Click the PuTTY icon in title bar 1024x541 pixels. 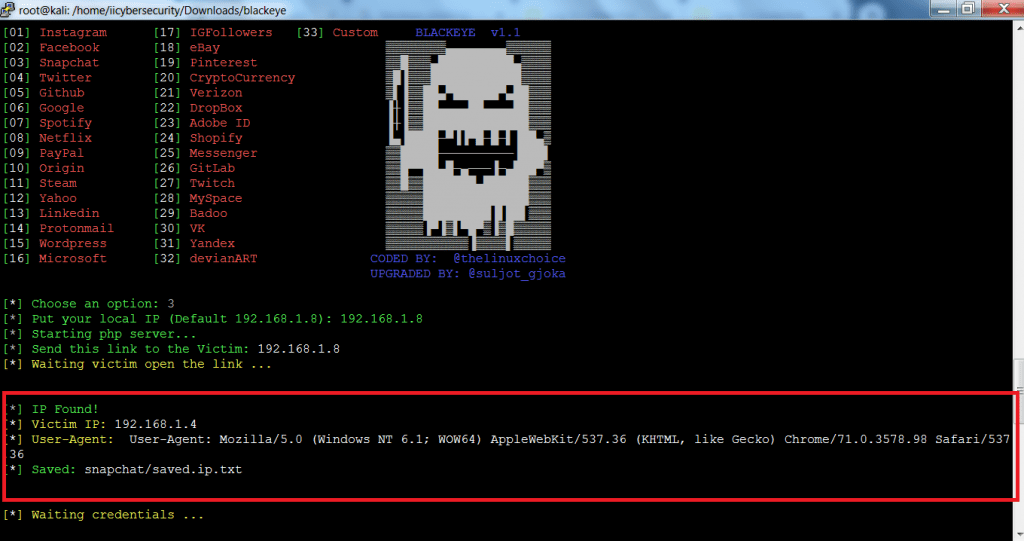pos(7,9)
